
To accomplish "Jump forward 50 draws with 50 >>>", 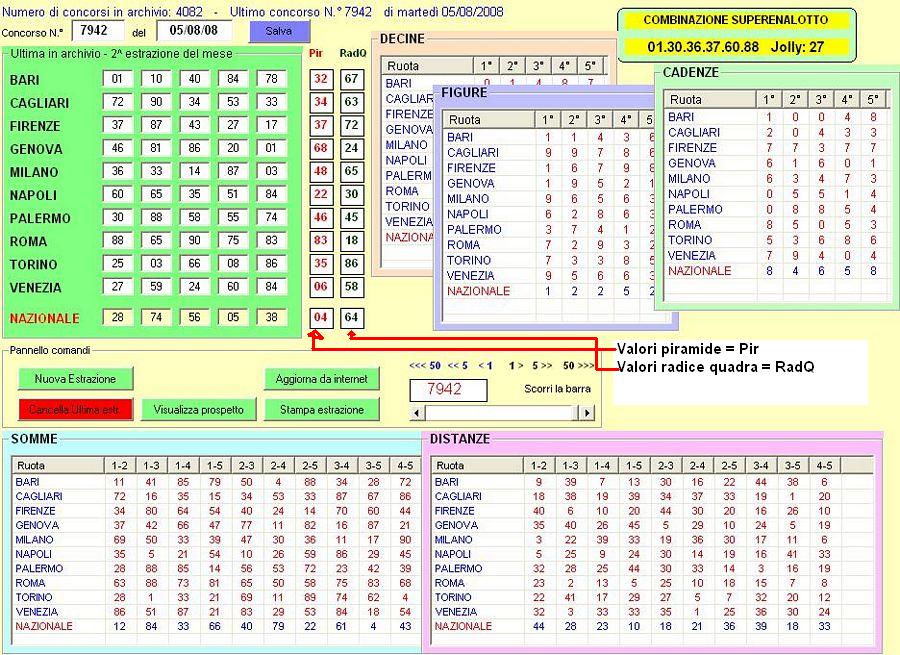I will 575,366.
